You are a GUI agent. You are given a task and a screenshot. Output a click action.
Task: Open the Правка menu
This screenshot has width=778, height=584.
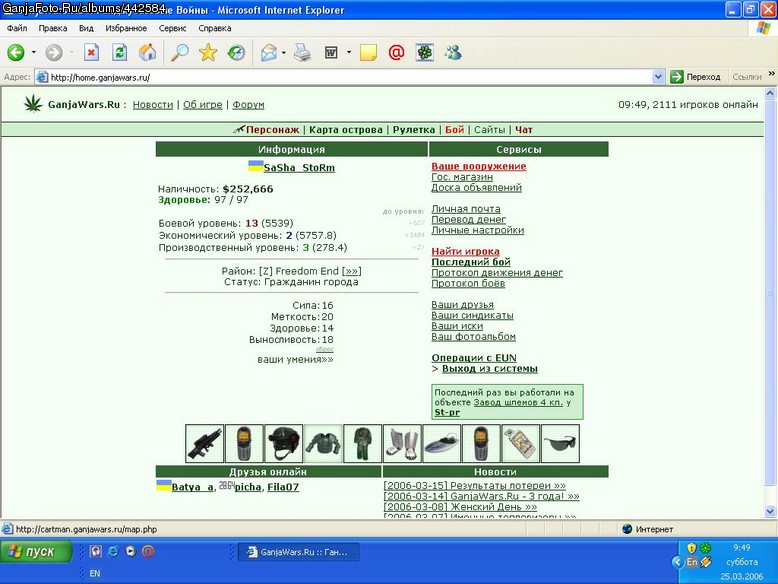click(x=53, y=28)
